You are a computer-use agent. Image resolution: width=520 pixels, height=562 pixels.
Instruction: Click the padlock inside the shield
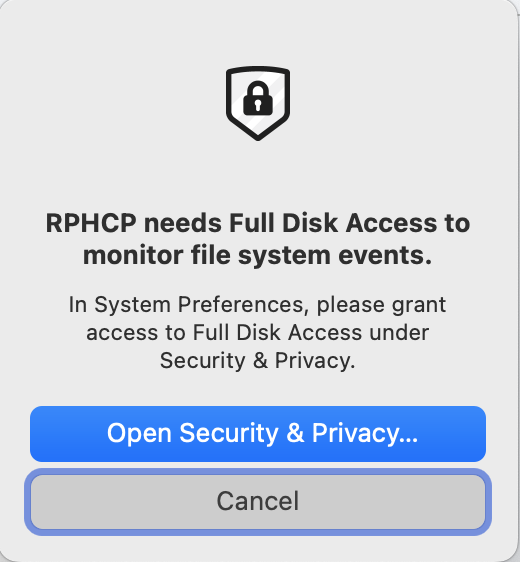coord(258,98)
